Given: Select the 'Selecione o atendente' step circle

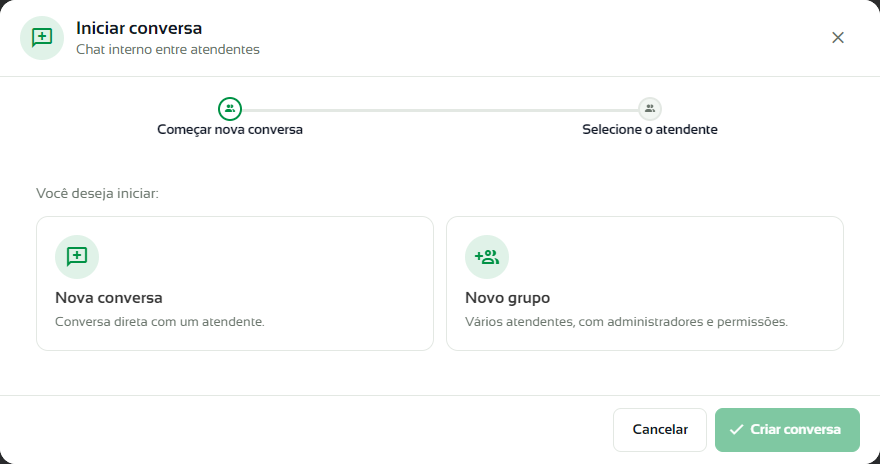Looking at the screenshot, I should (650, 109).
